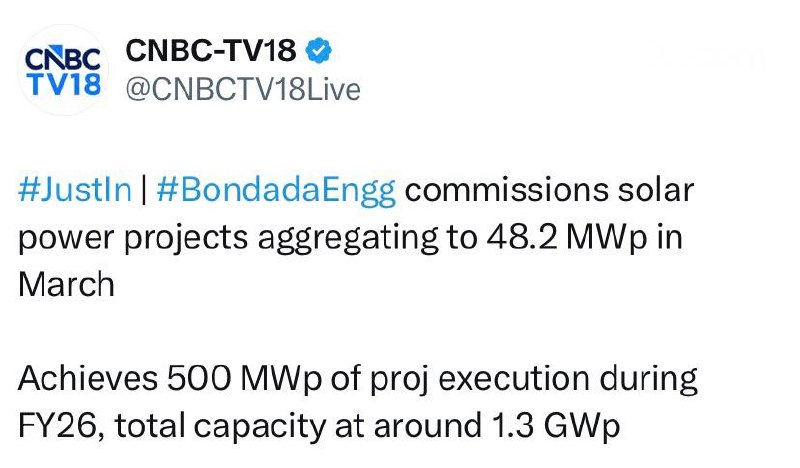
Task: Open the #BondadaEngg hashtag
Action: pyautogui.click(x=276, y=190)
